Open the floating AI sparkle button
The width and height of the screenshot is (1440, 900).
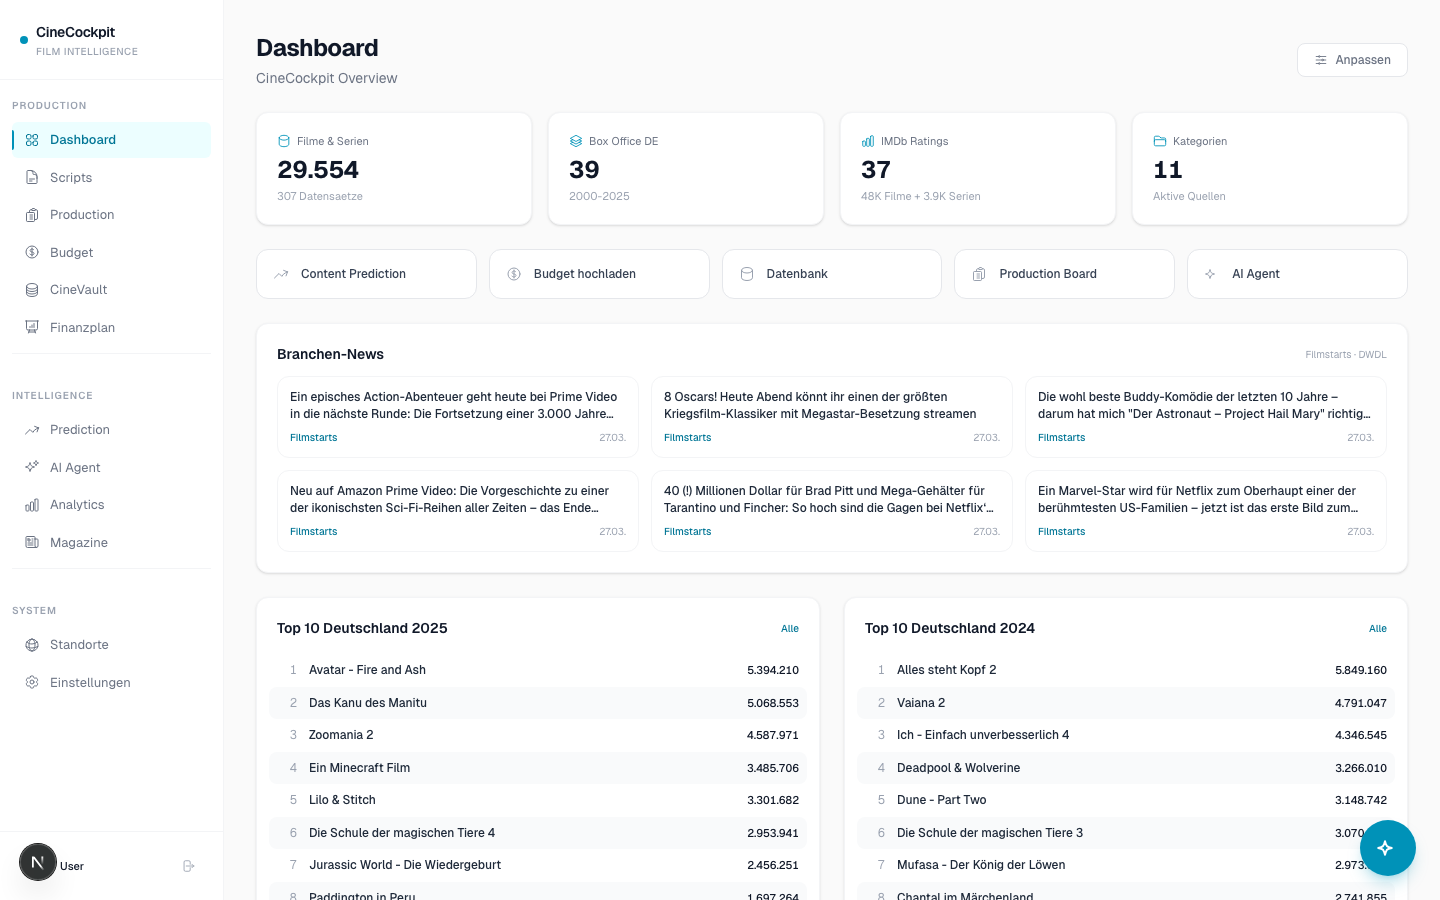pos(1385,848)
